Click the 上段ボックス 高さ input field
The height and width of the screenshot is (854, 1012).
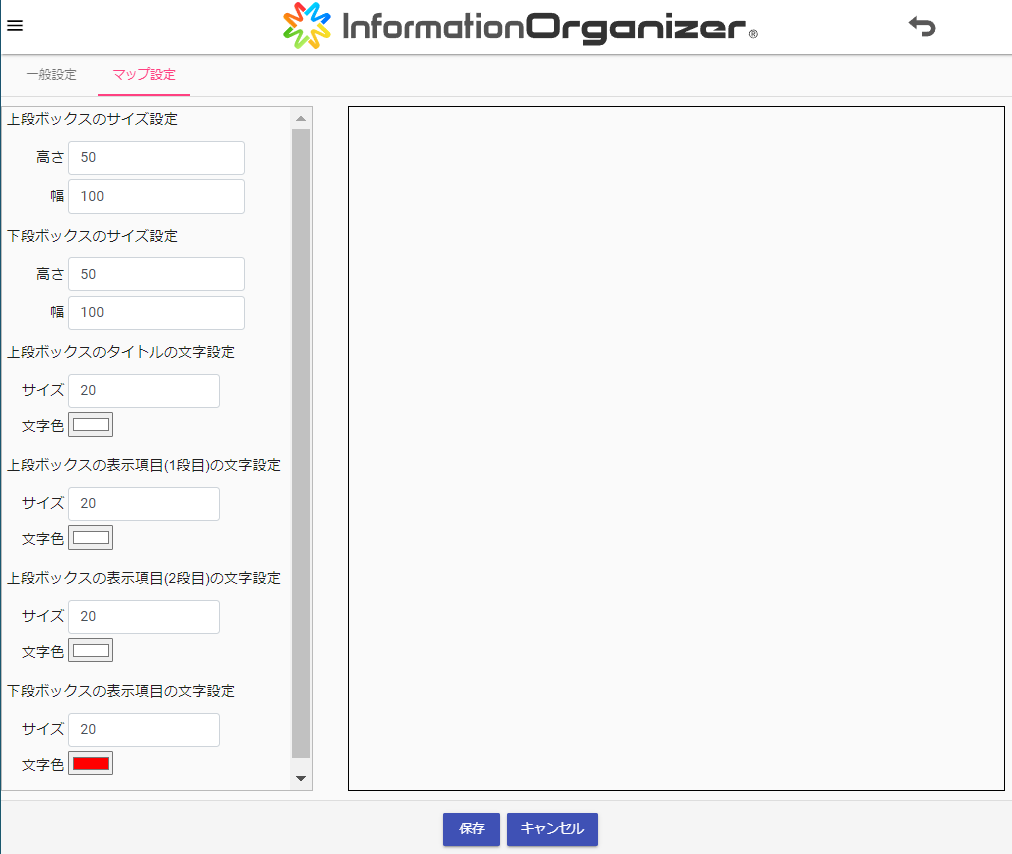156,158
